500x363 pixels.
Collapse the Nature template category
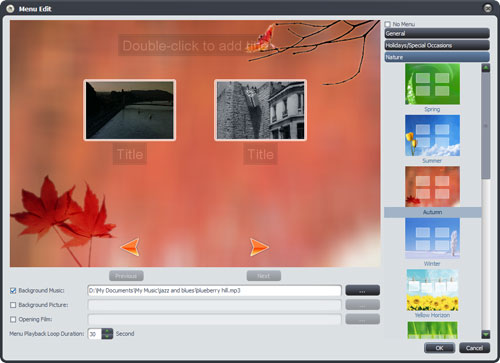[x=437, y=57]
